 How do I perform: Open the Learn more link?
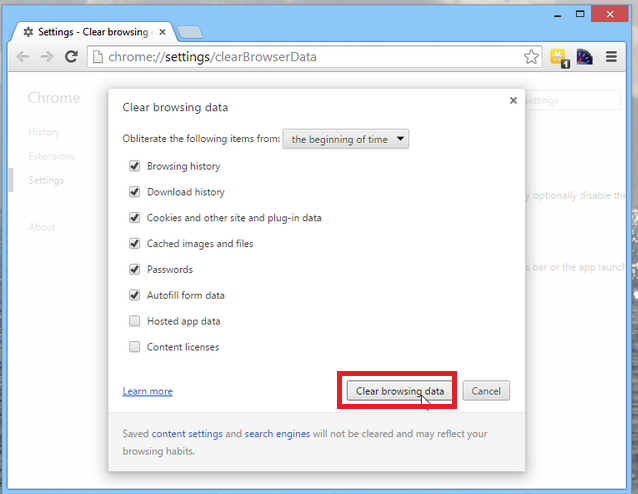[147, 391]
